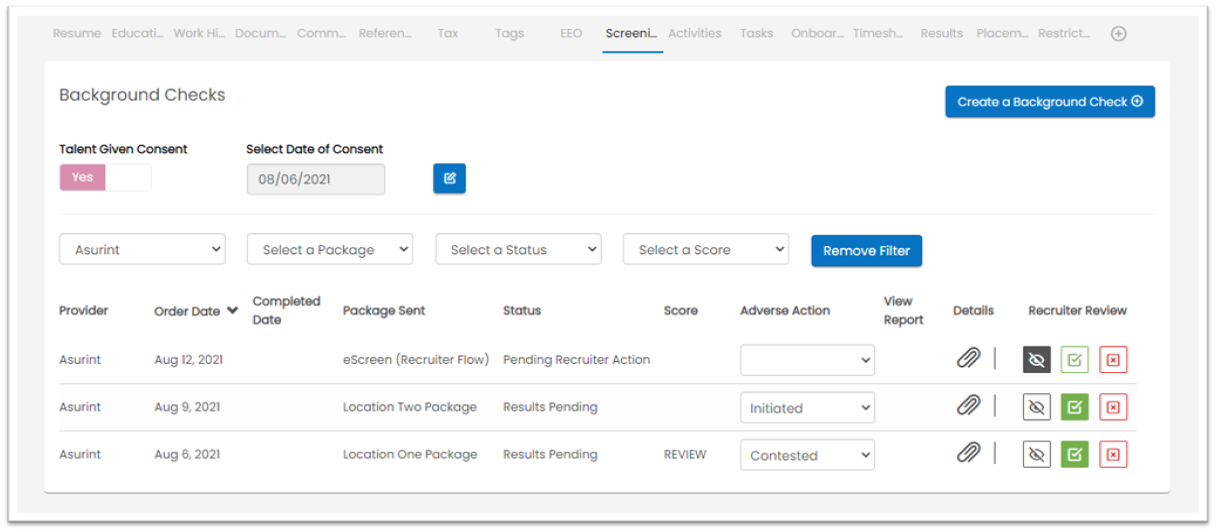Image resolution: width=1216 pixels, height=532 pixels.
Task: Open attachment details for Aug 9 order
Action: [x=968, y=406]
